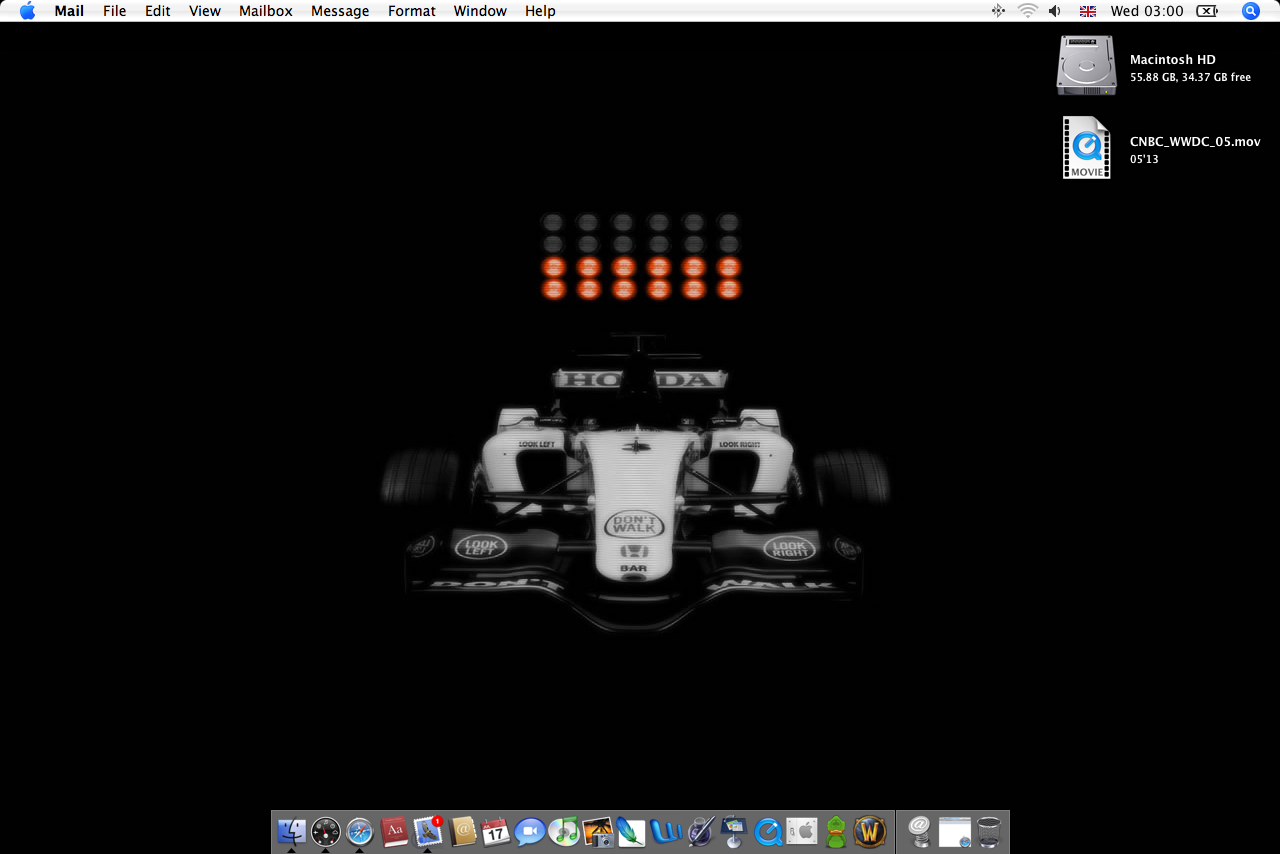Screen dimensions: 1280x854
Task: Launch Dashboard from the Dock
Action: point(326,831)
